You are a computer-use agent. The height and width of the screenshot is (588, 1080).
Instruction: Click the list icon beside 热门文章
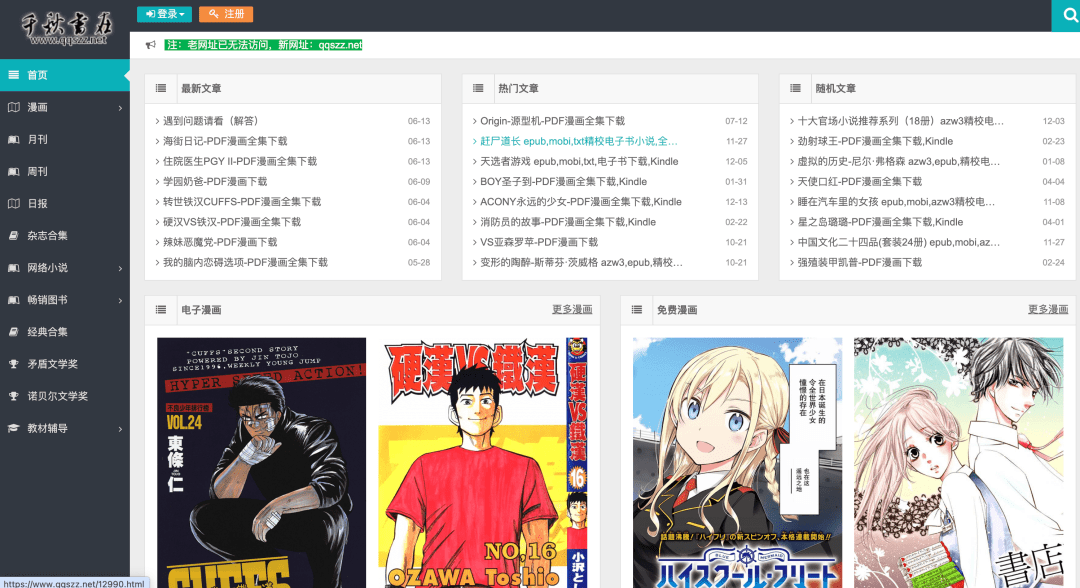478,88
